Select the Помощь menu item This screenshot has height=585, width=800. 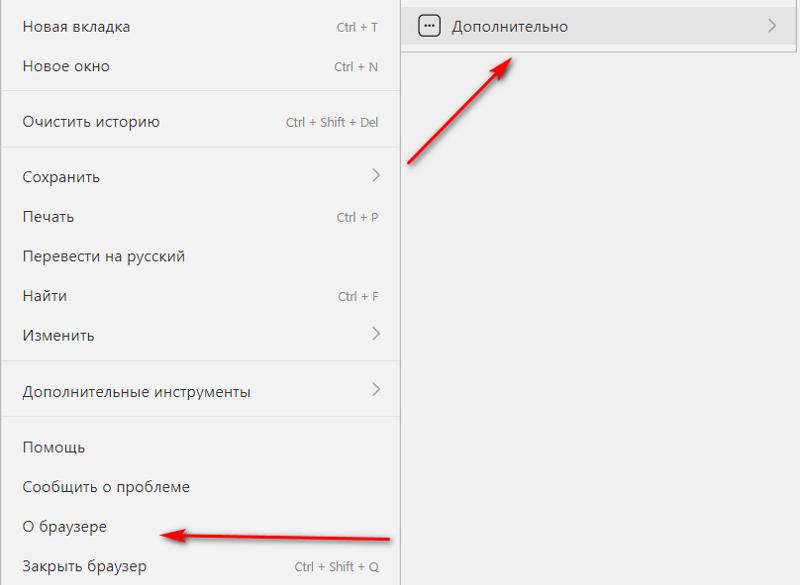pyautogui.click(x=201, y=447)
